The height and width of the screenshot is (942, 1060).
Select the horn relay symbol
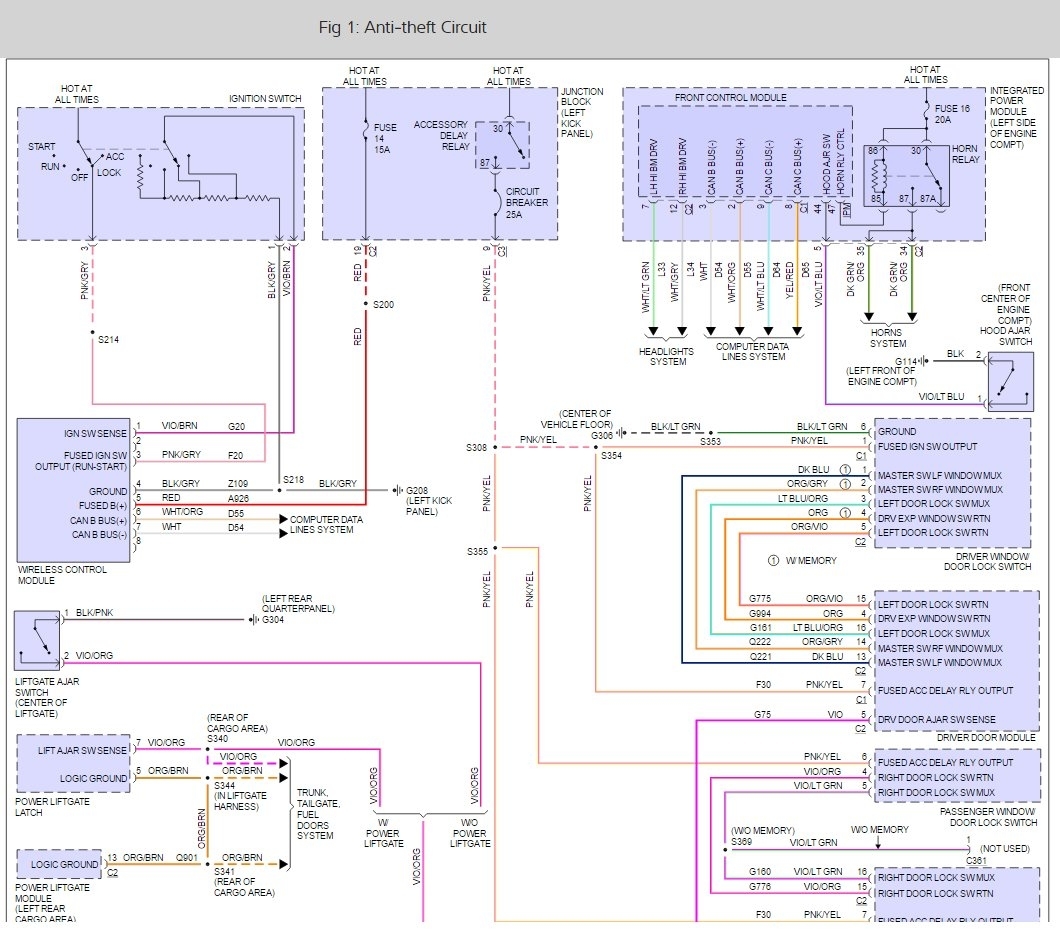[x=906, y=180]
